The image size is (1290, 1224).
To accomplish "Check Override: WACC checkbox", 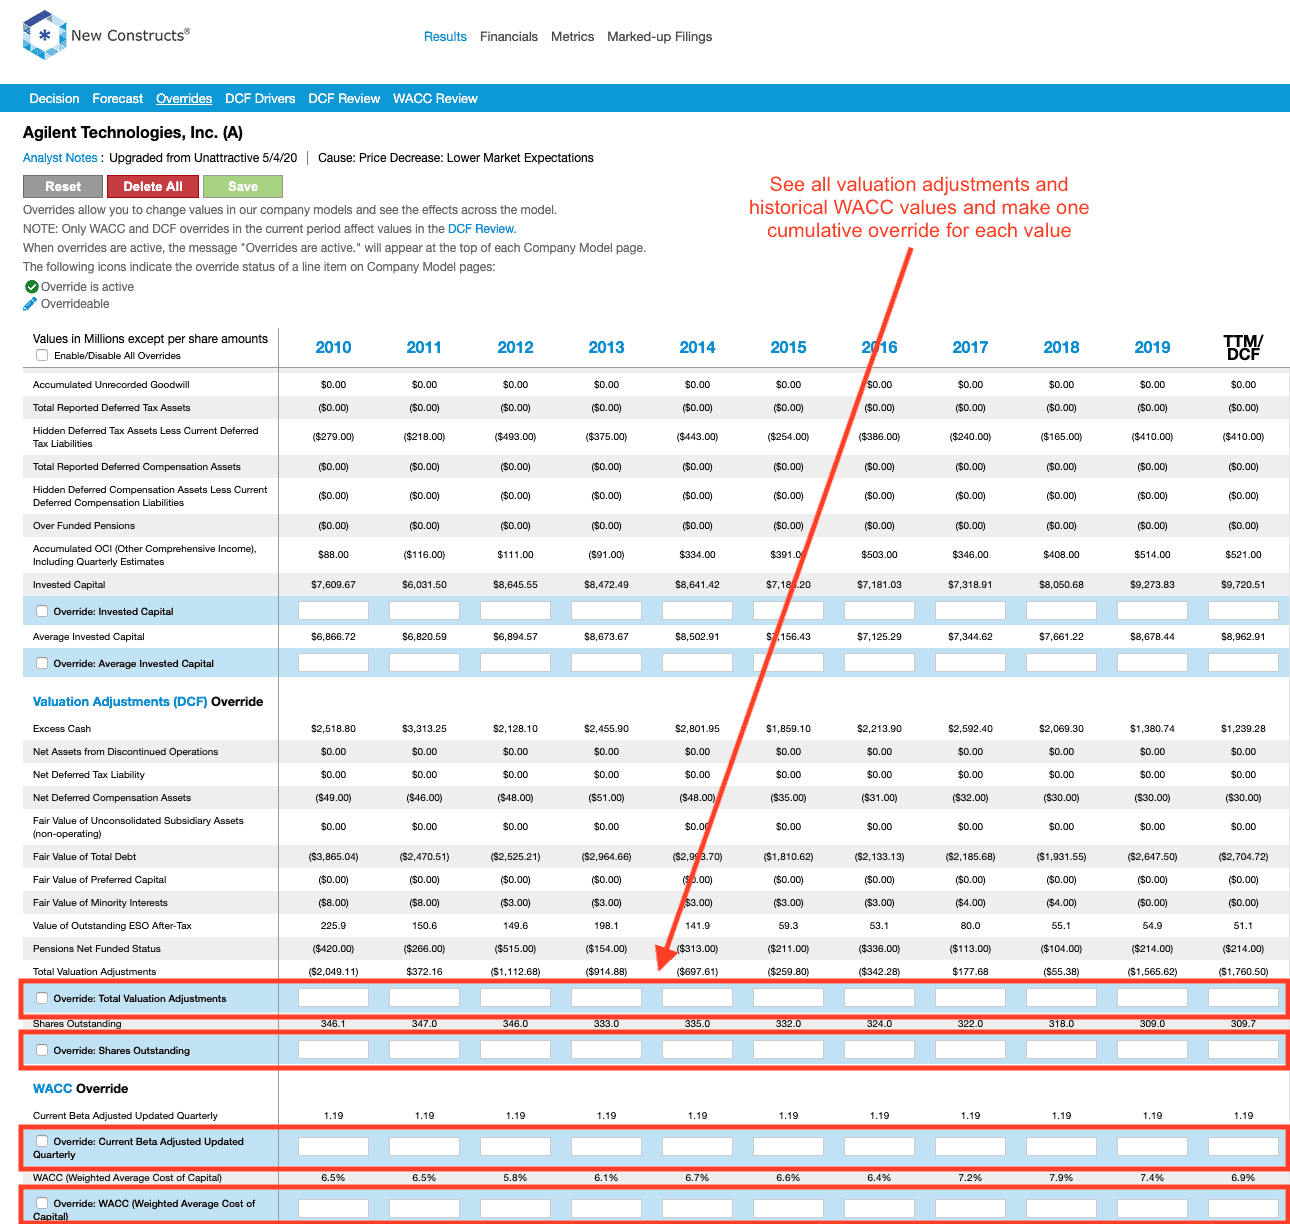I will tap(42, 1203).
